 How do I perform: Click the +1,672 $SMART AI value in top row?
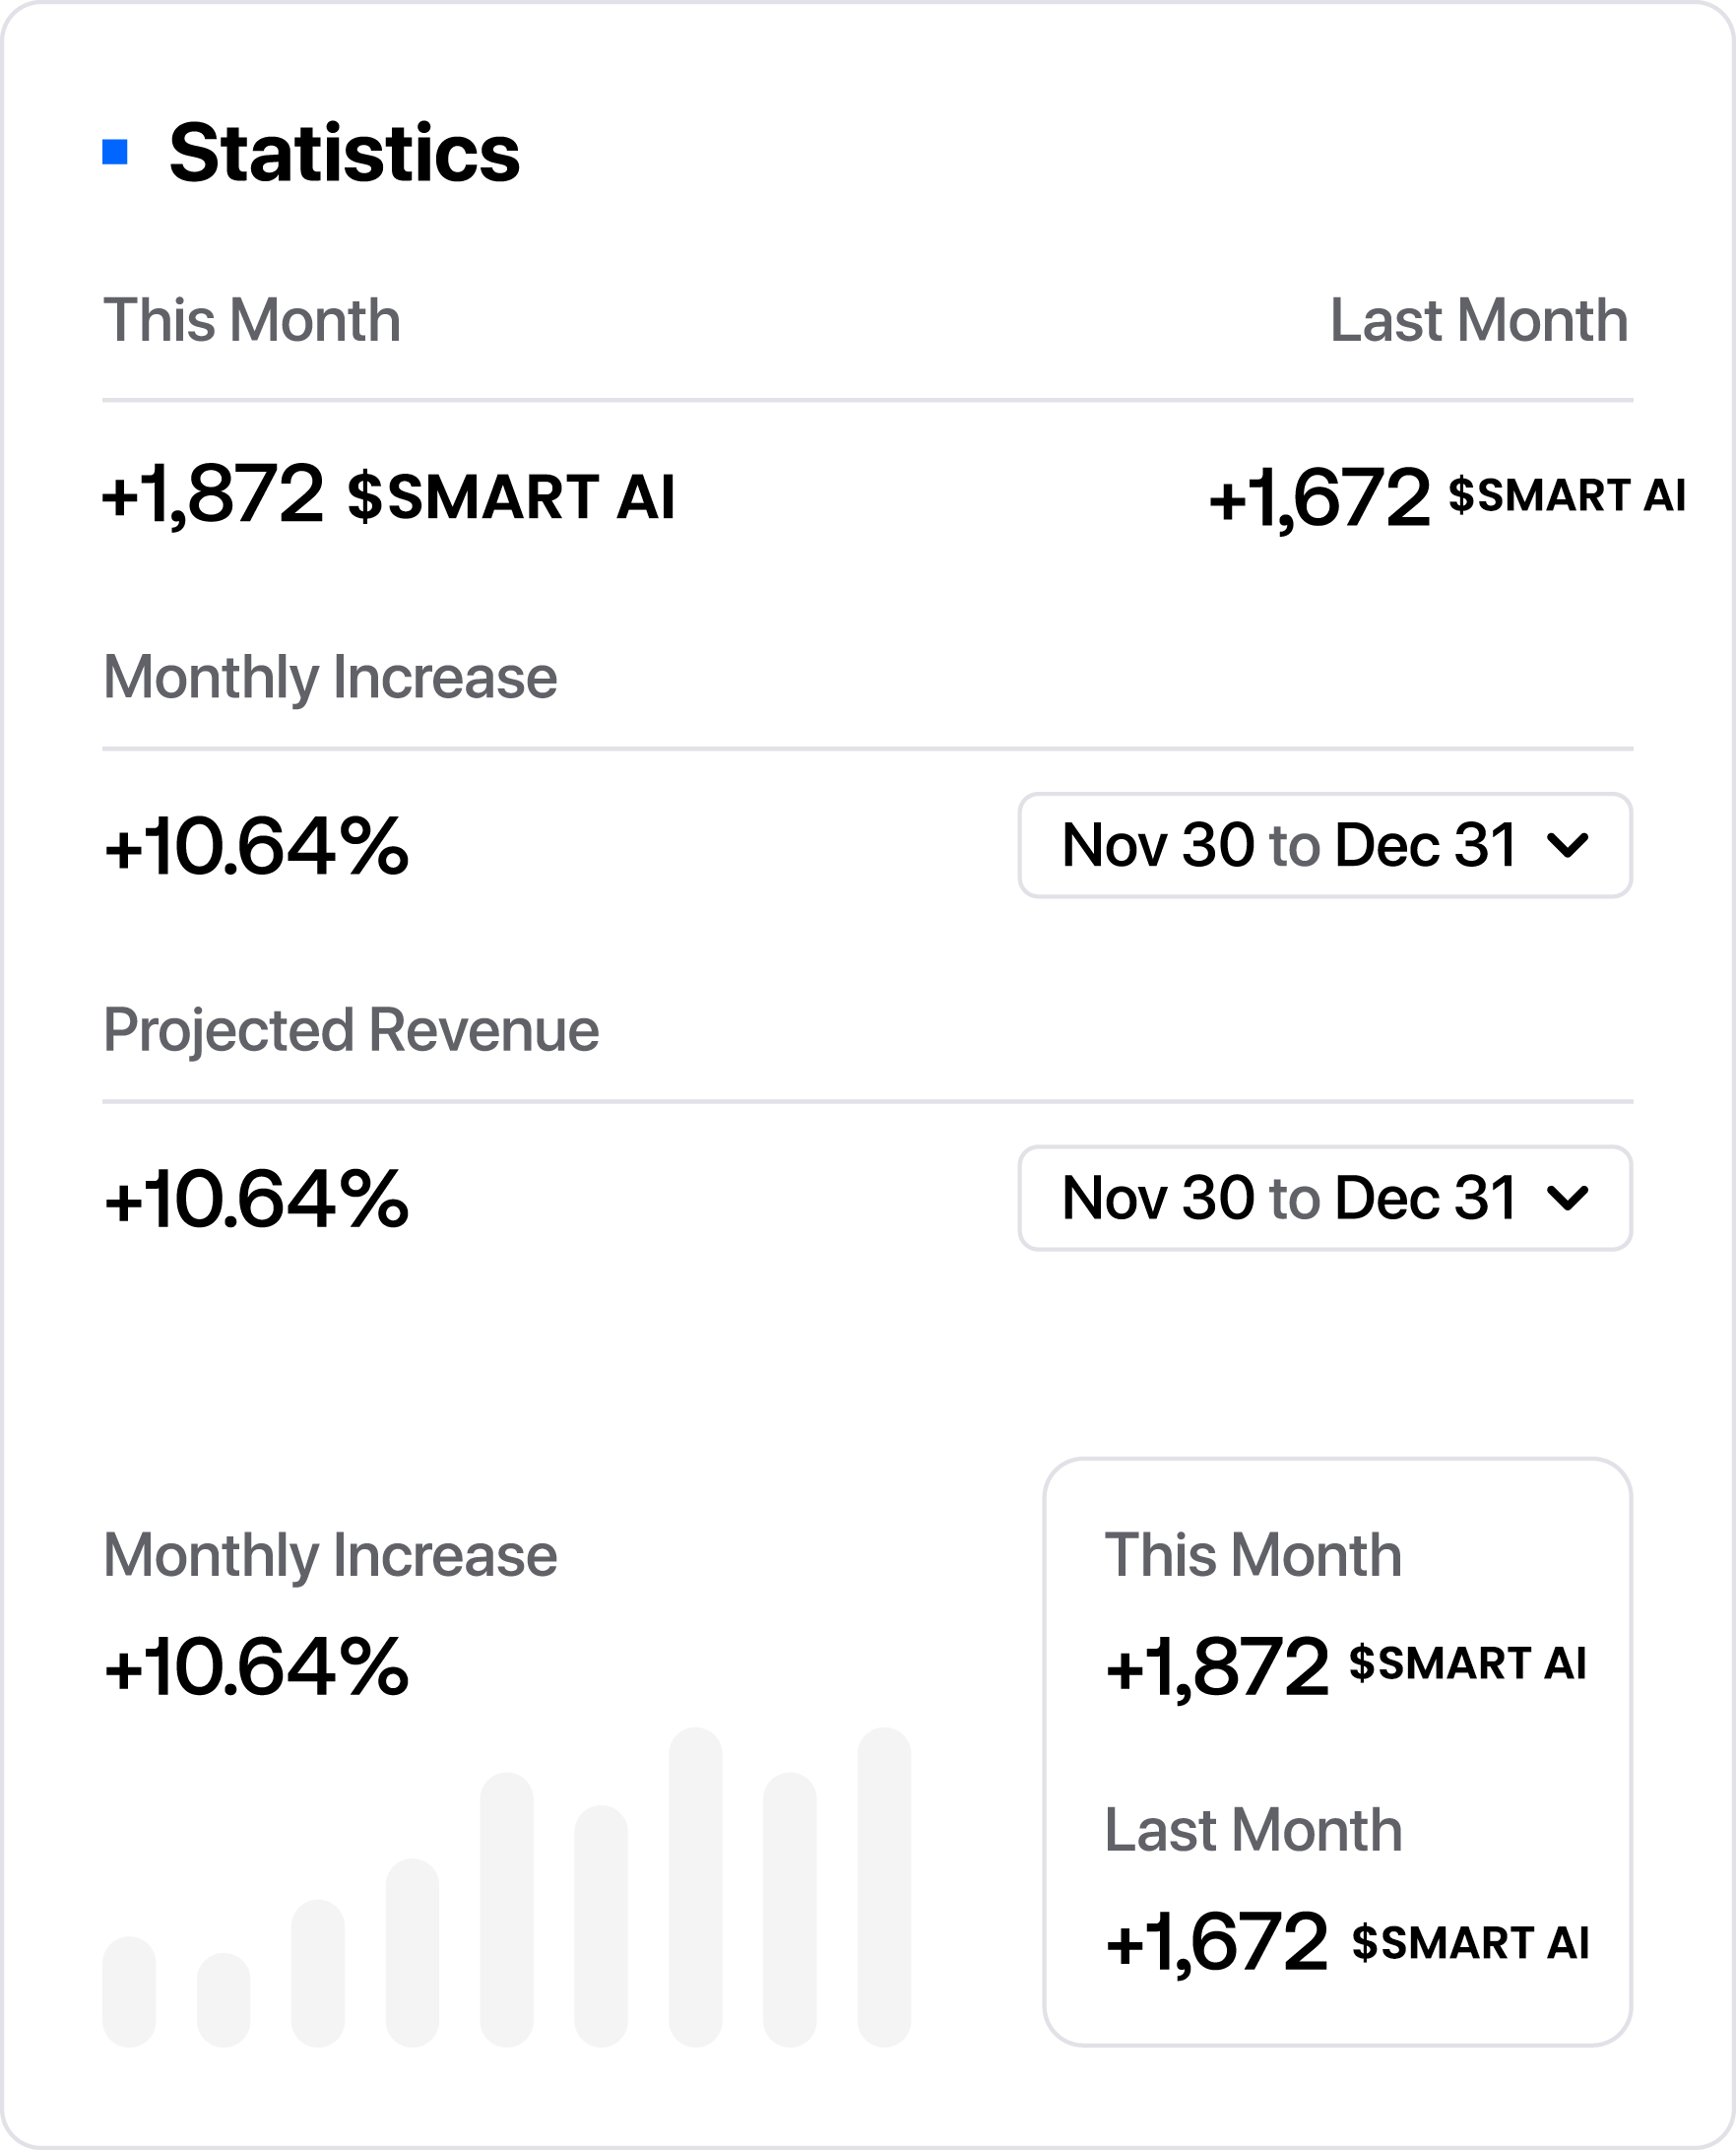pos(1446,497)
